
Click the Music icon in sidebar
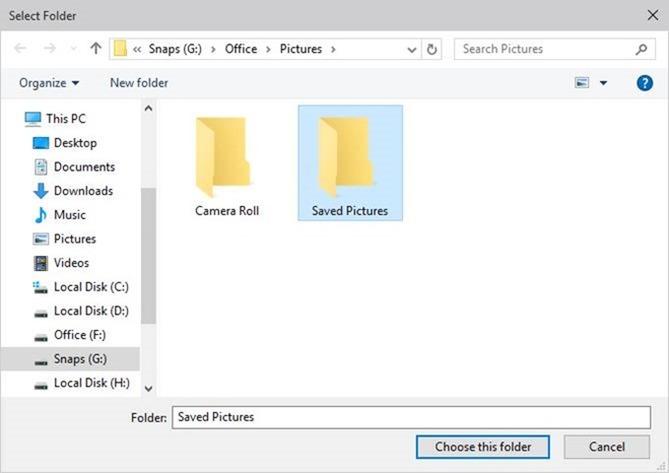(x=41, y=215)
